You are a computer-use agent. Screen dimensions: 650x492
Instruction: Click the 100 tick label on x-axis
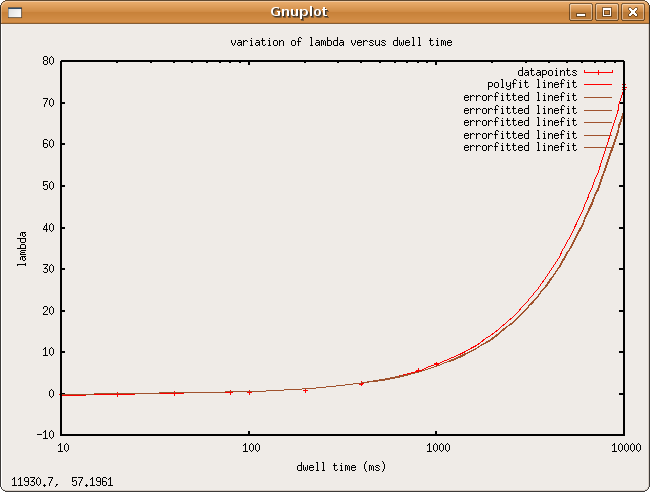249,450
